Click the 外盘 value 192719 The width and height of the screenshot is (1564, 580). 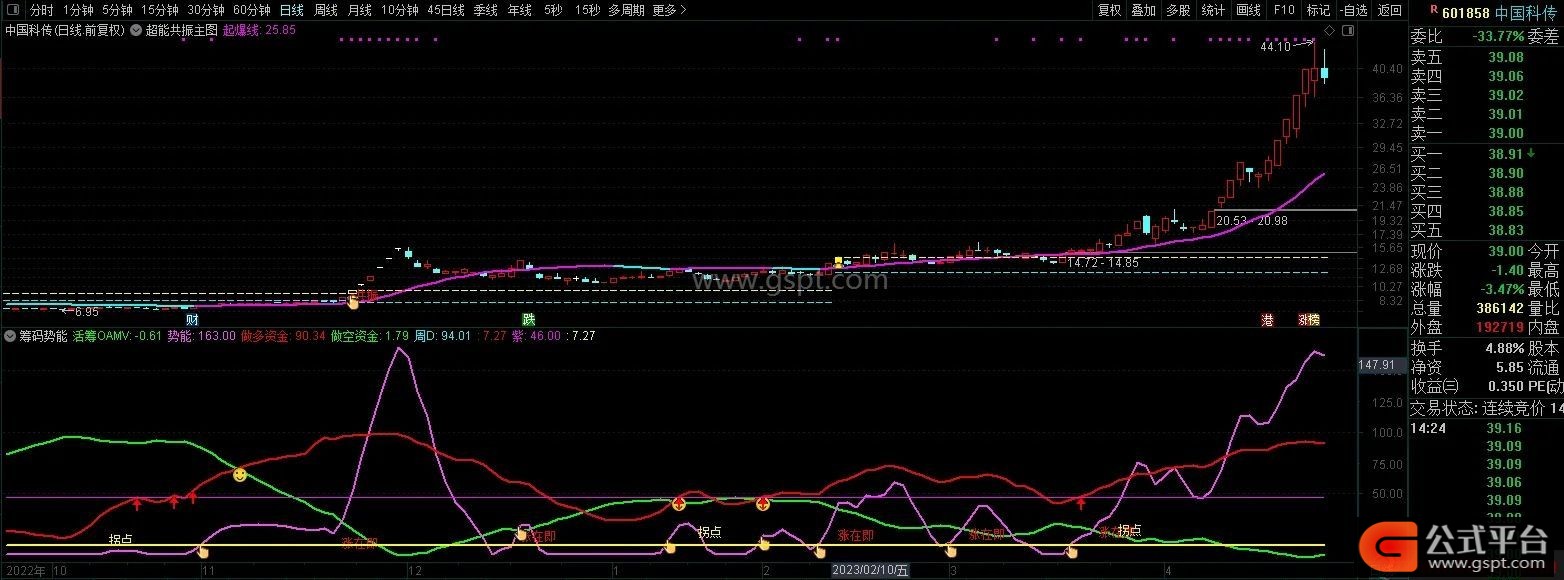[x=1499, y=327]
